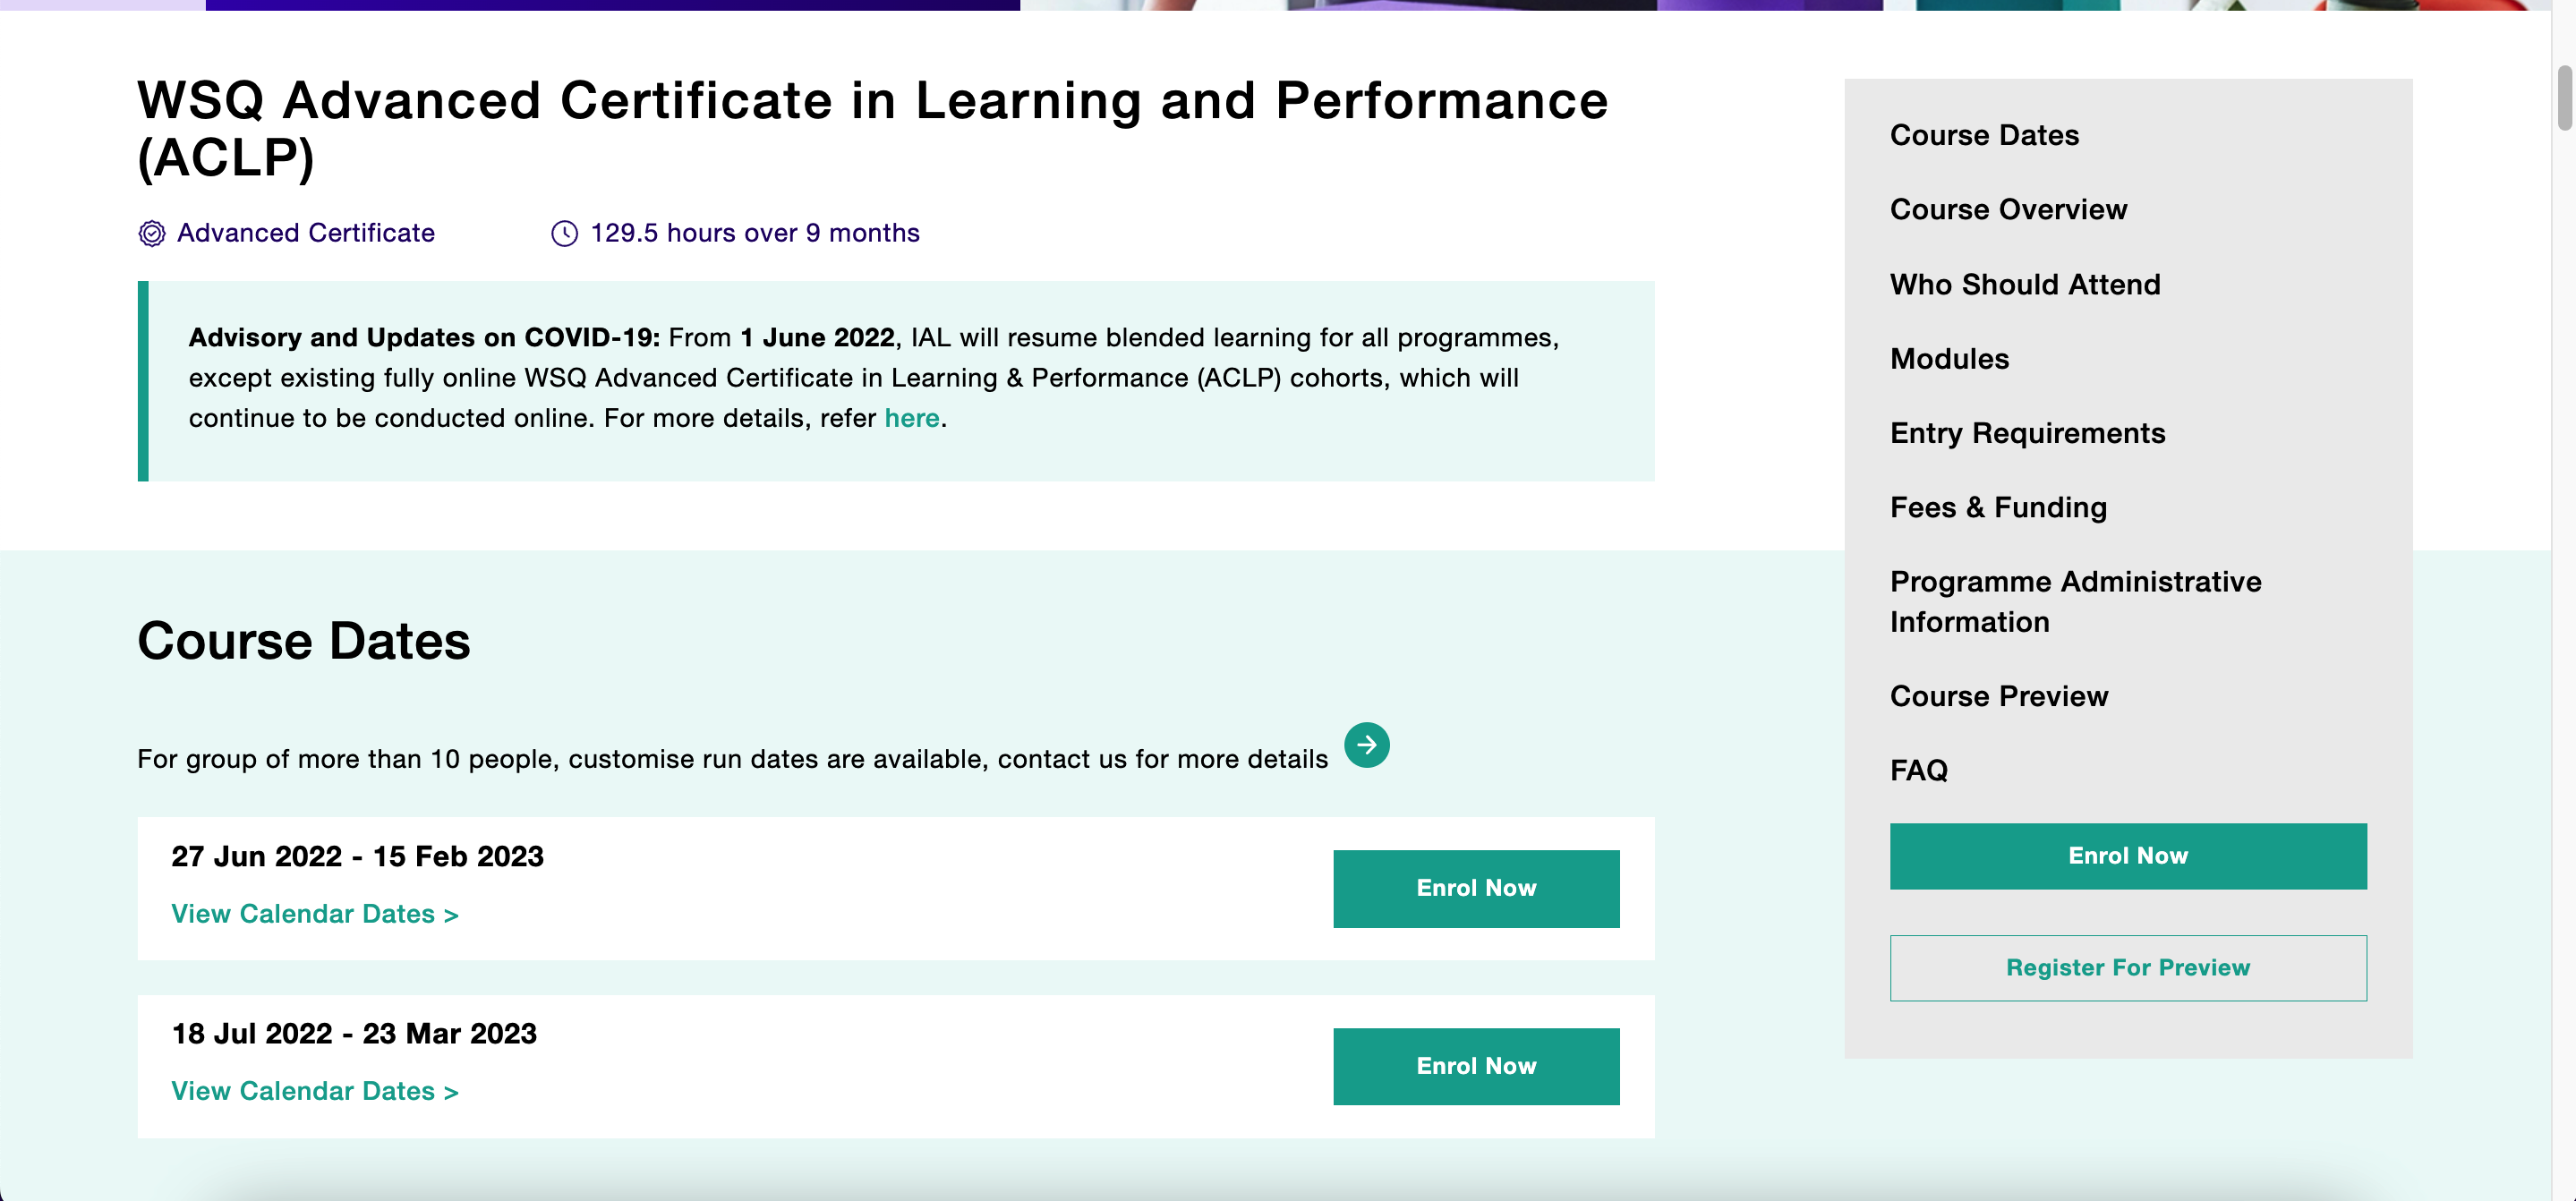Go to Course Overview section
This screenshot has height=1201, width=2576.
(2008, 209)
